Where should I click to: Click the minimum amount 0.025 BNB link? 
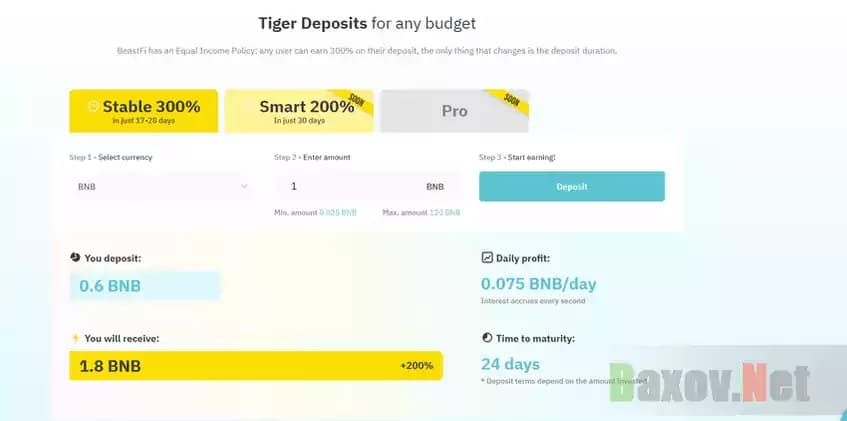coord(337,212)
